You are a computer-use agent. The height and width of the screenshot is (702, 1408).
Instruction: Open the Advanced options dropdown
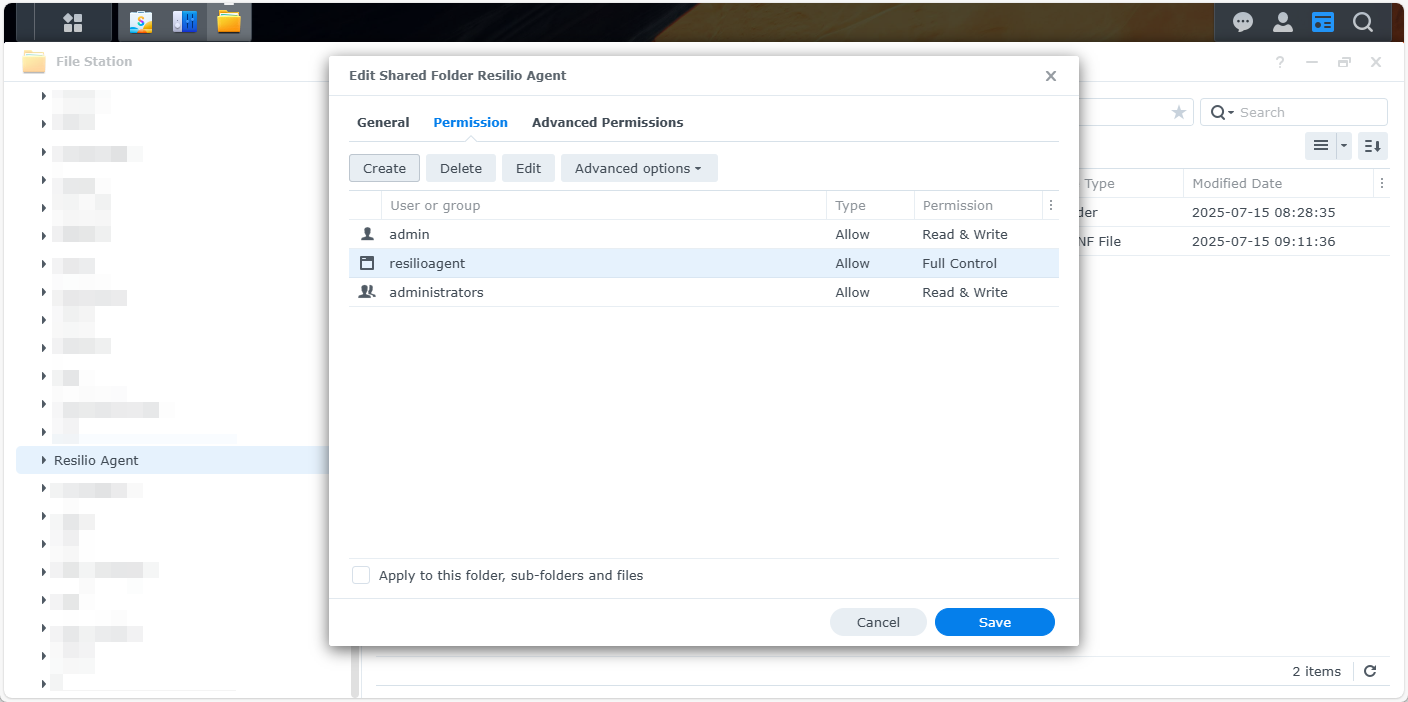point(638,168)
